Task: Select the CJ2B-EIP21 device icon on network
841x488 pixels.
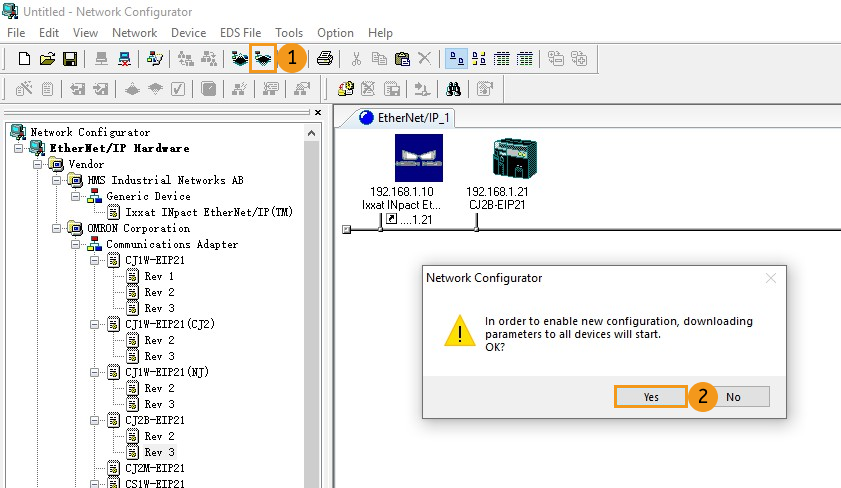Action: coord(515,158)
